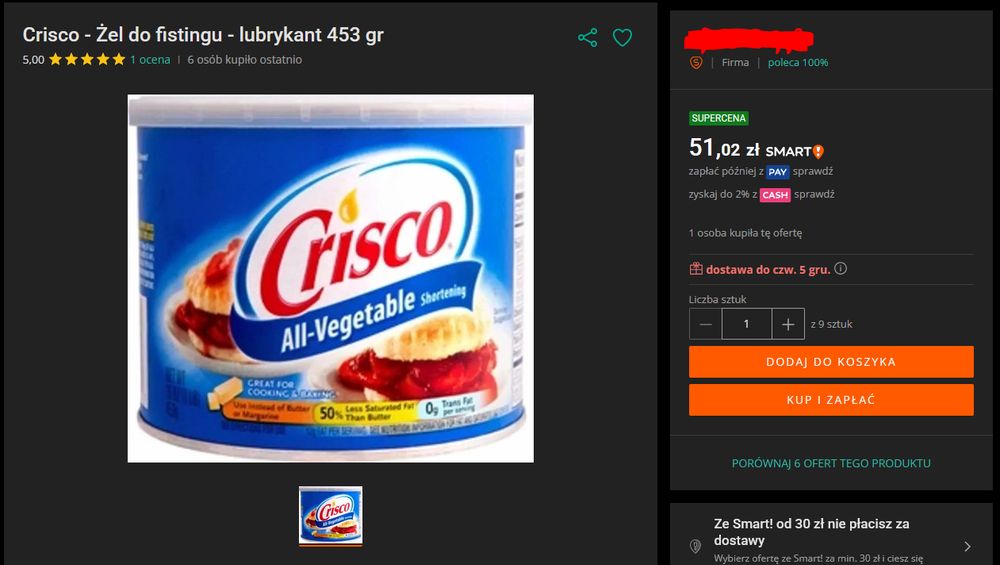
Task: Click KUP I ZAPŁAĆ button
Action: 831,400
